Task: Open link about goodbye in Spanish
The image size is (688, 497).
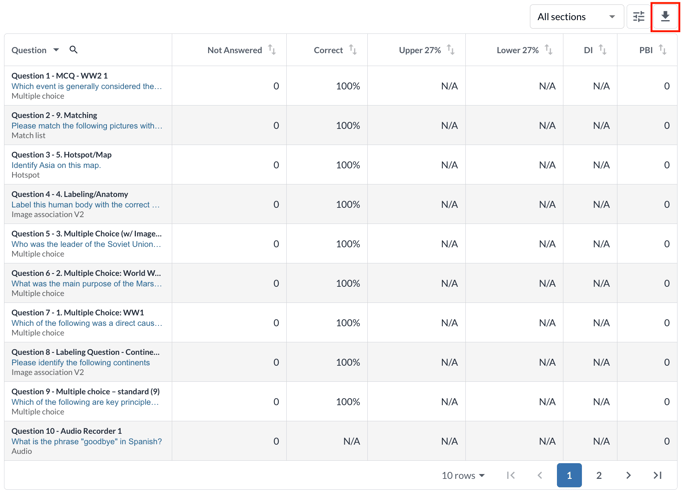Action: [x=86, y=441]
